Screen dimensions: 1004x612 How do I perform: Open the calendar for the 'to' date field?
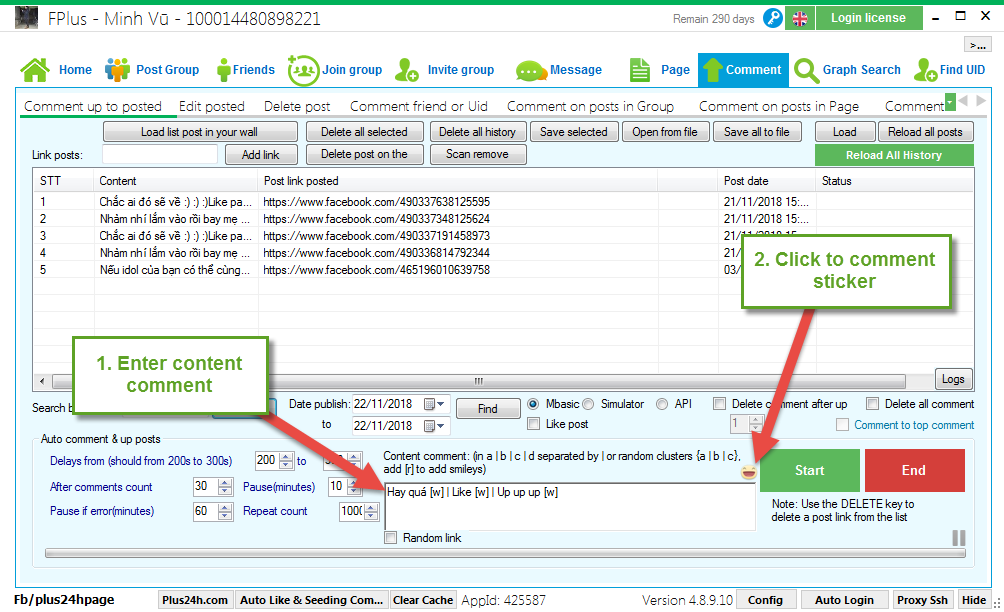point(434,426)
